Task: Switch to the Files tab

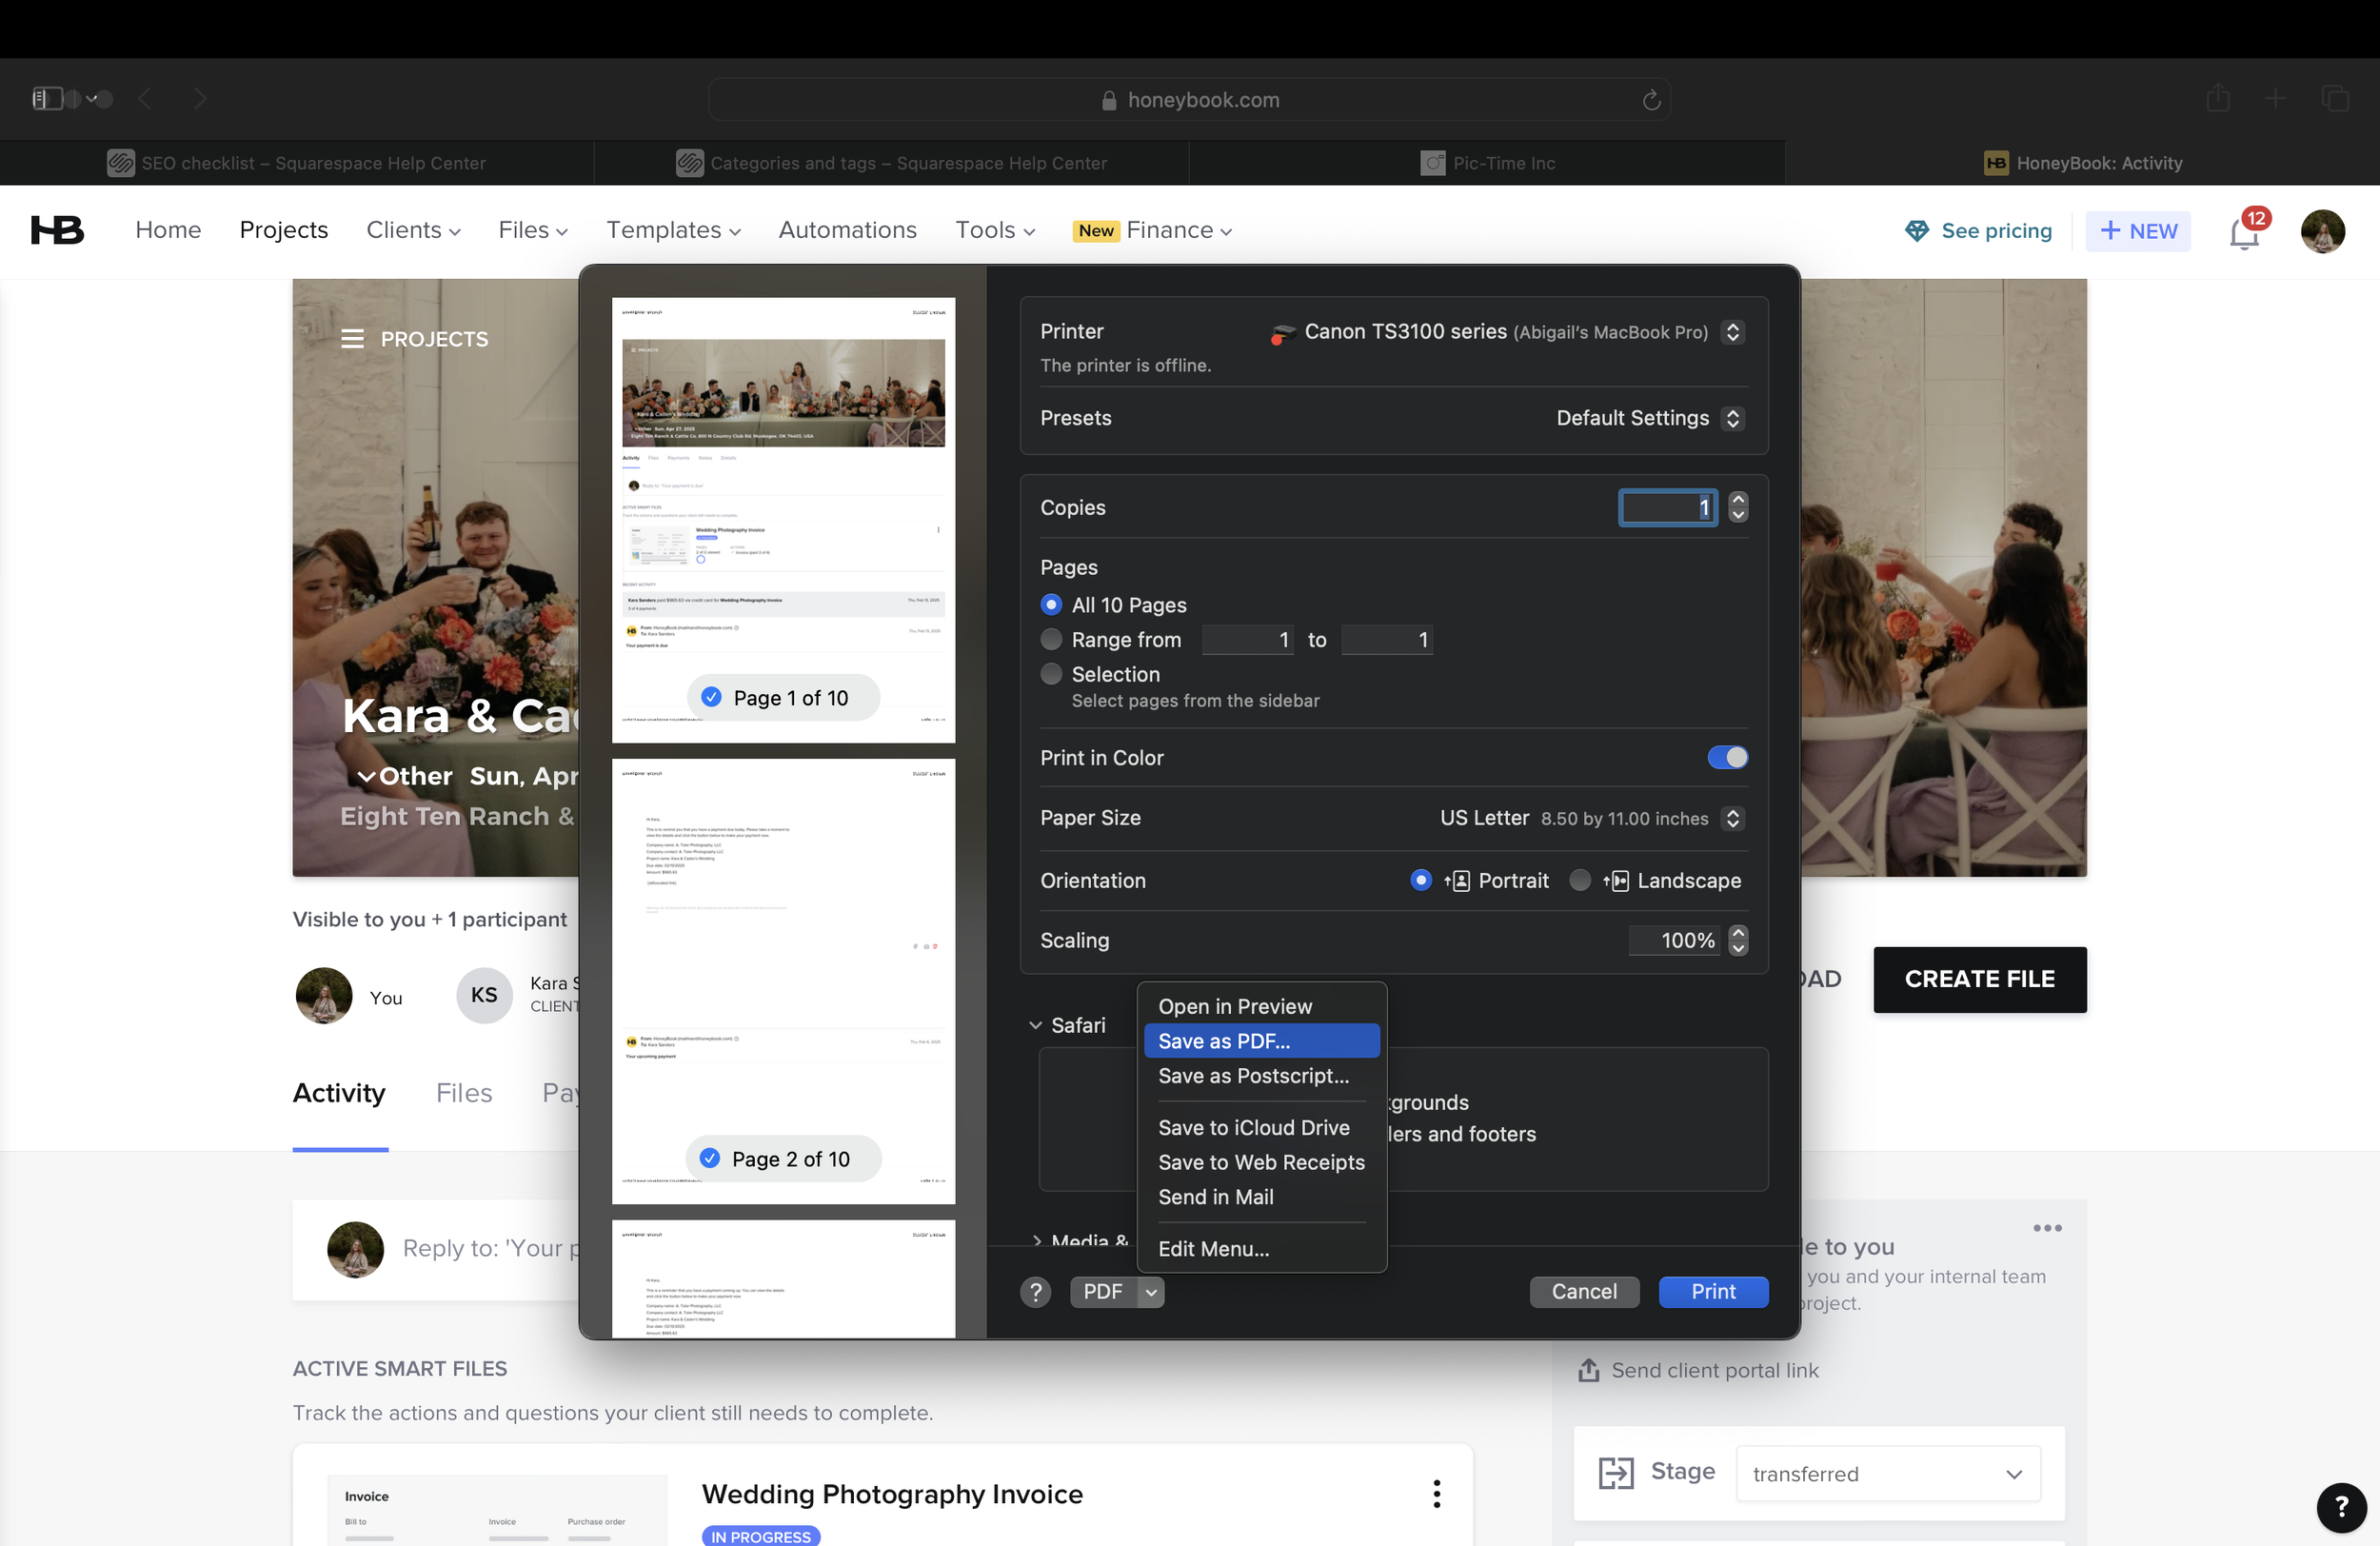Action: [x=463, y=1093]
